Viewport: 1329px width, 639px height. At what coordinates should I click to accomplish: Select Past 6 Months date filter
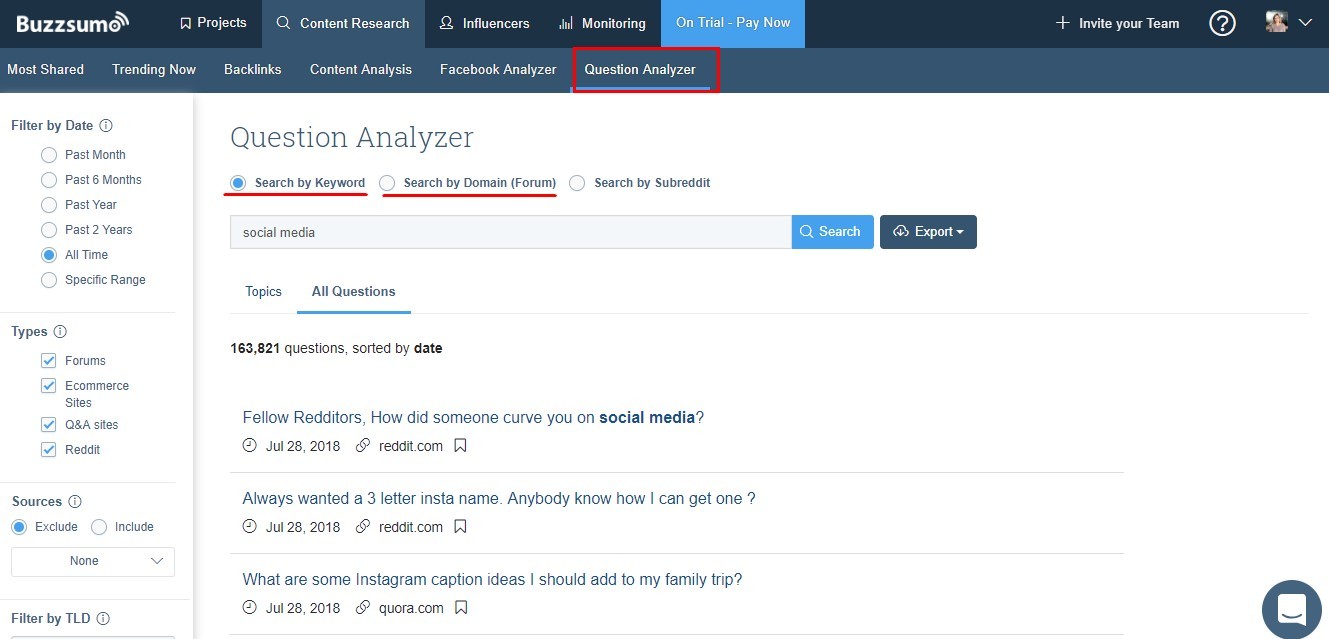(48, 180)
